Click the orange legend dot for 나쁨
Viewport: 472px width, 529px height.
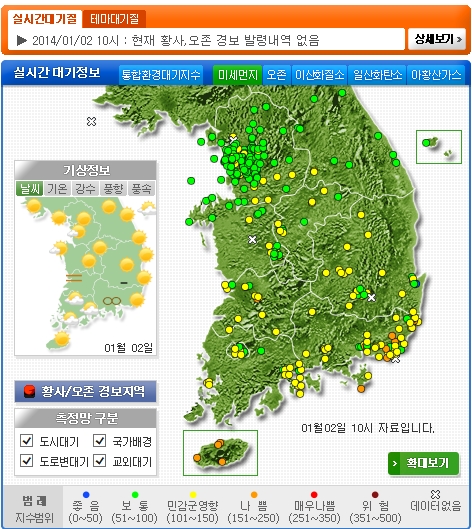[x=254, y=495]
